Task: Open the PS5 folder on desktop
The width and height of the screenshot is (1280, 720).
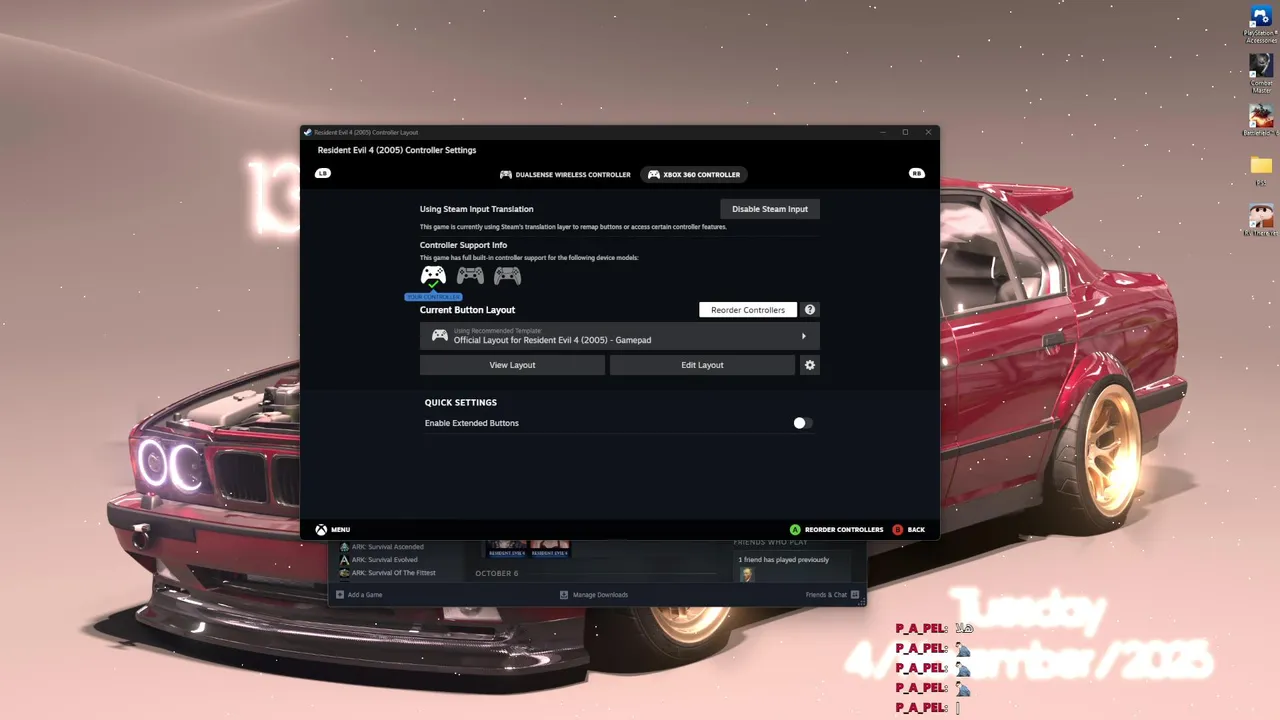Action: (1261, 170)
